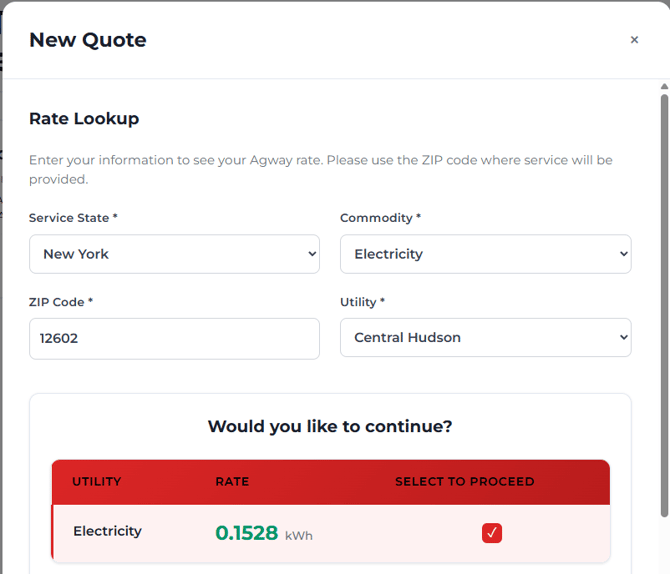Focus the ZIP Code input field
Viewport: 670px width, 574px height.
tap(174, 338)
